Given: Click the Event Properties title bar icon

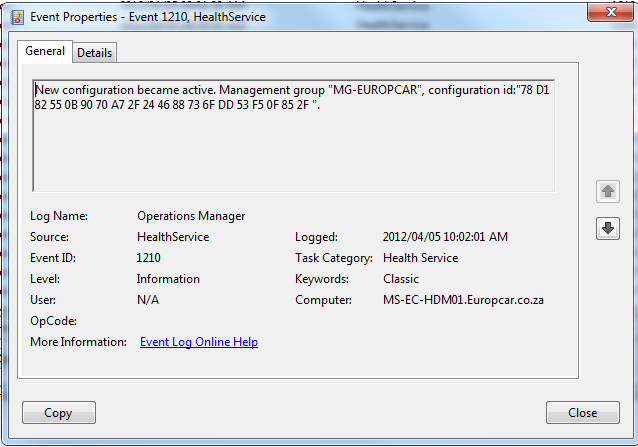Looking at the screenshot, I should pos(17,17).
